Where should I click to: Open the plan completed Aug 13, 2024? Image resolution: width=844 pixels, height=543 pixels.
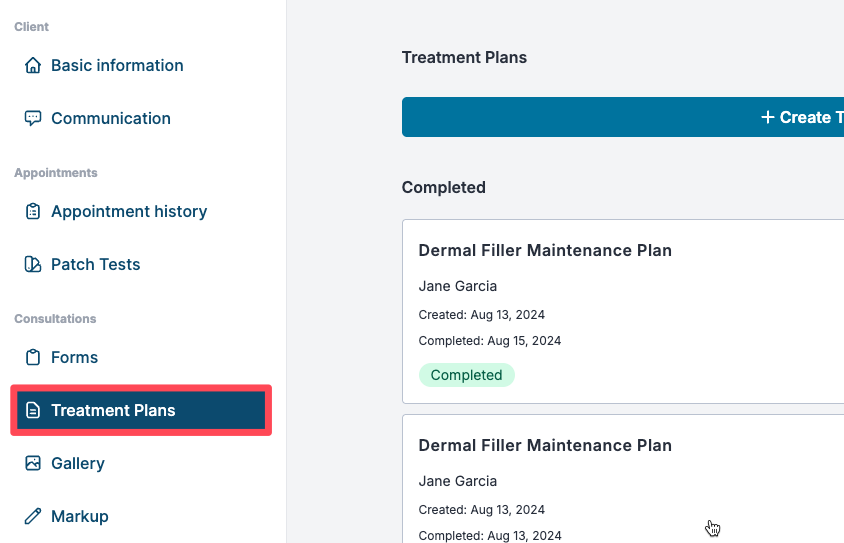click(545, 446)
